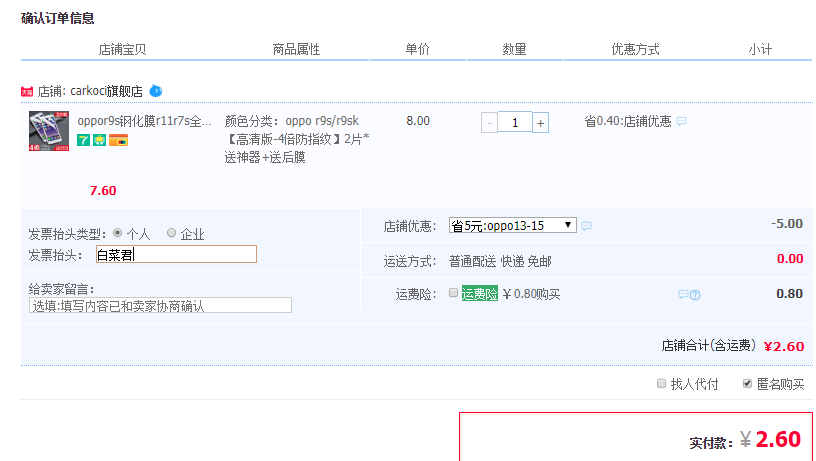Click the 实付款 final amount 2.60
The image size is (816, 461).
(x=778, y=440)
